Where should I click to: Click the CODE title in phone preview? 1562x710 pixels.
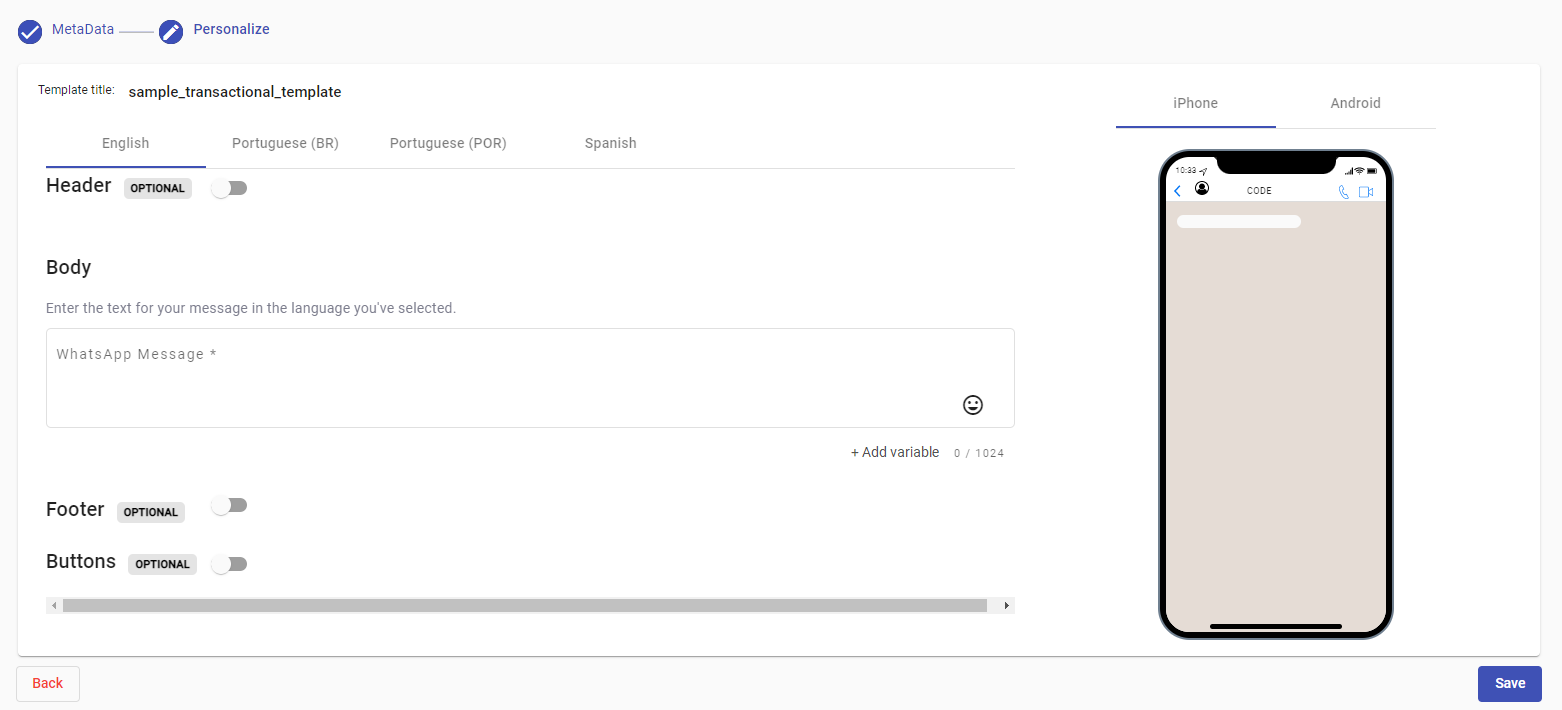pos(1260,191)
